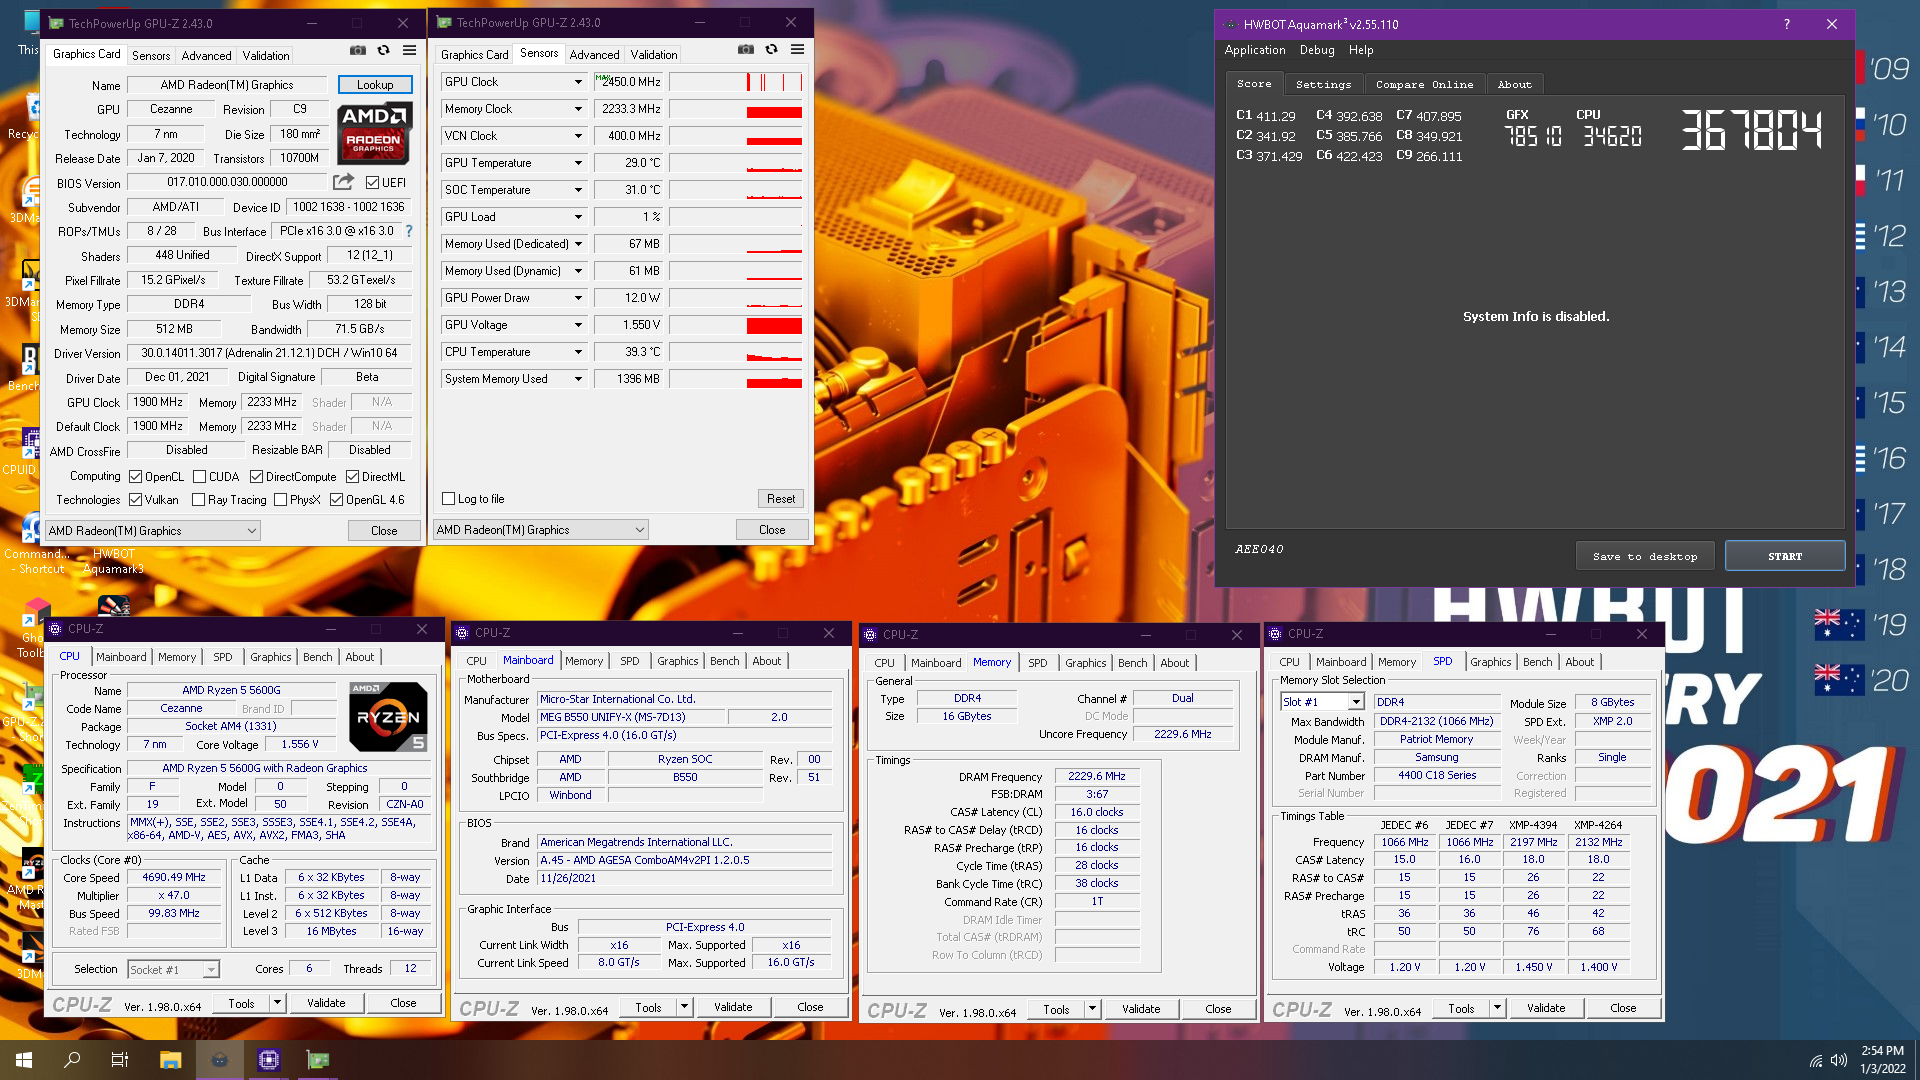Switch to Validation tab in GPU-Z Sensors window
The width and height of the screenshot is (1920, 1080).
tap(653, 55)
